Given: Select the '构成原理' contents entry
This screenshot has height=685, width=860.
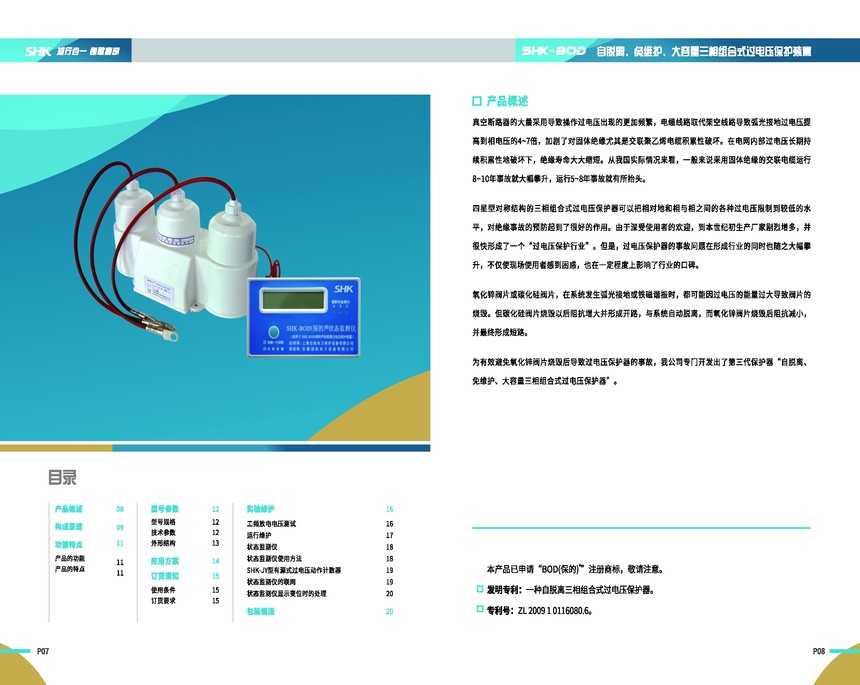Looking at the screenshot, I should click(x=69, y=527).
